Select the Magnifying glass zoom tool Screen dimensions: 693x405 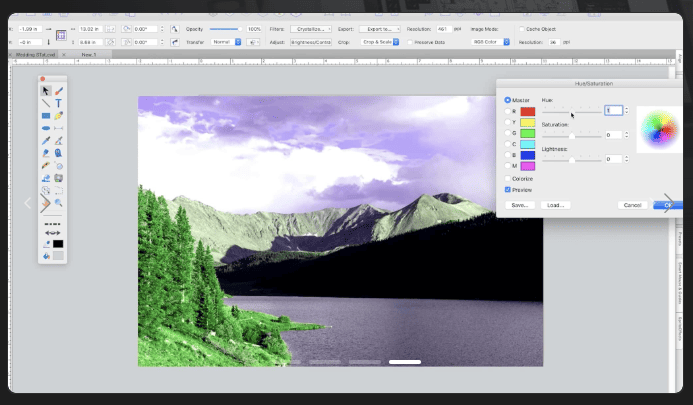58,203
